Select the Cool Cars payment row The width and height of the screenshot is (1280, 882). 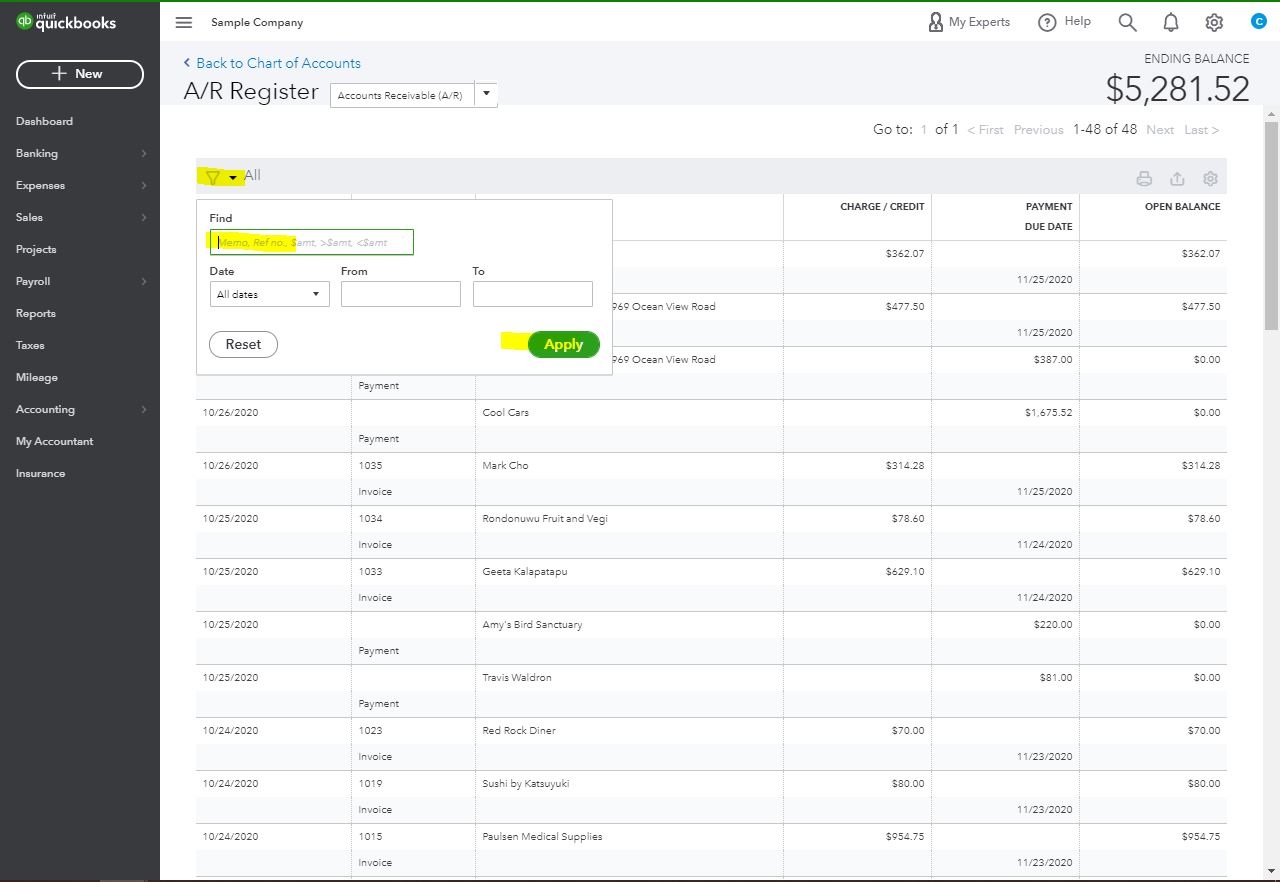[x=711, y=425]
